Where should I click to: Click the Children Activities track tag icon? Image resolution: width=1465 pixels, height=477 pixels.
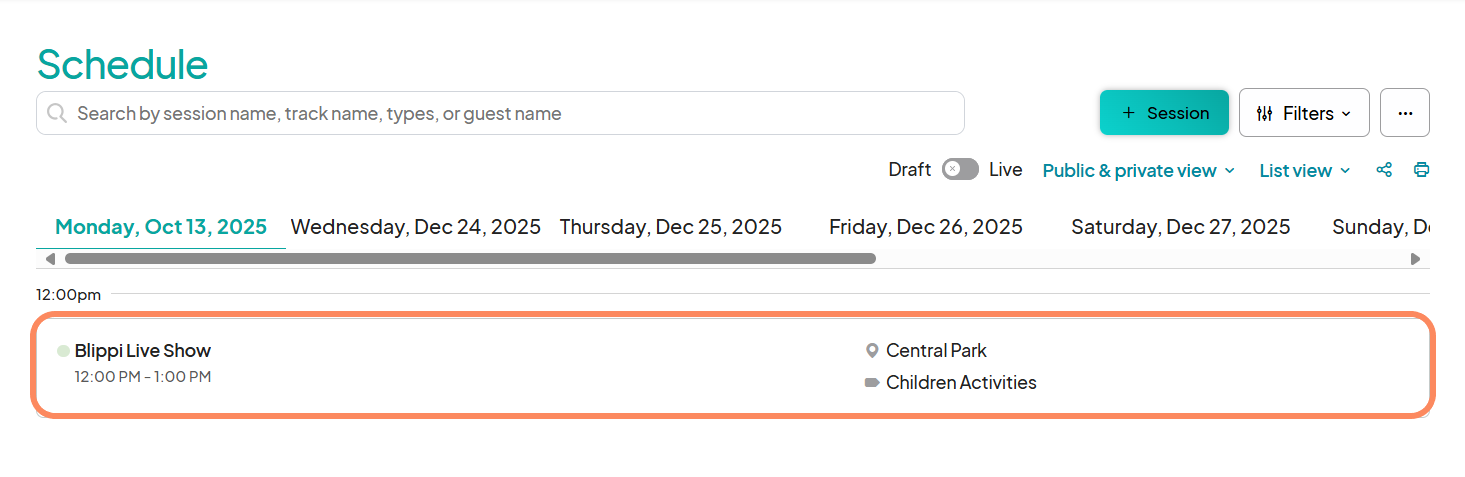pyautogui.click(x=872, y=382)
